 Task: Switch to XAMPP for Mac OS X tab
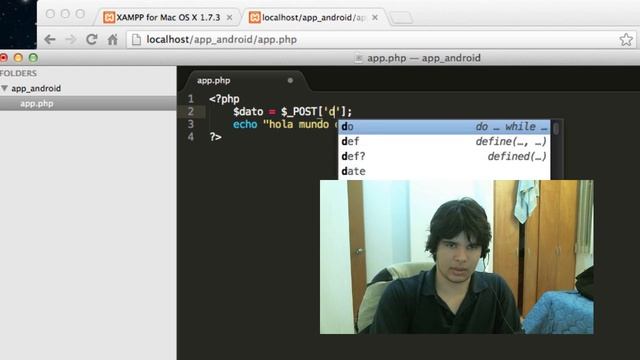(168, 18)
